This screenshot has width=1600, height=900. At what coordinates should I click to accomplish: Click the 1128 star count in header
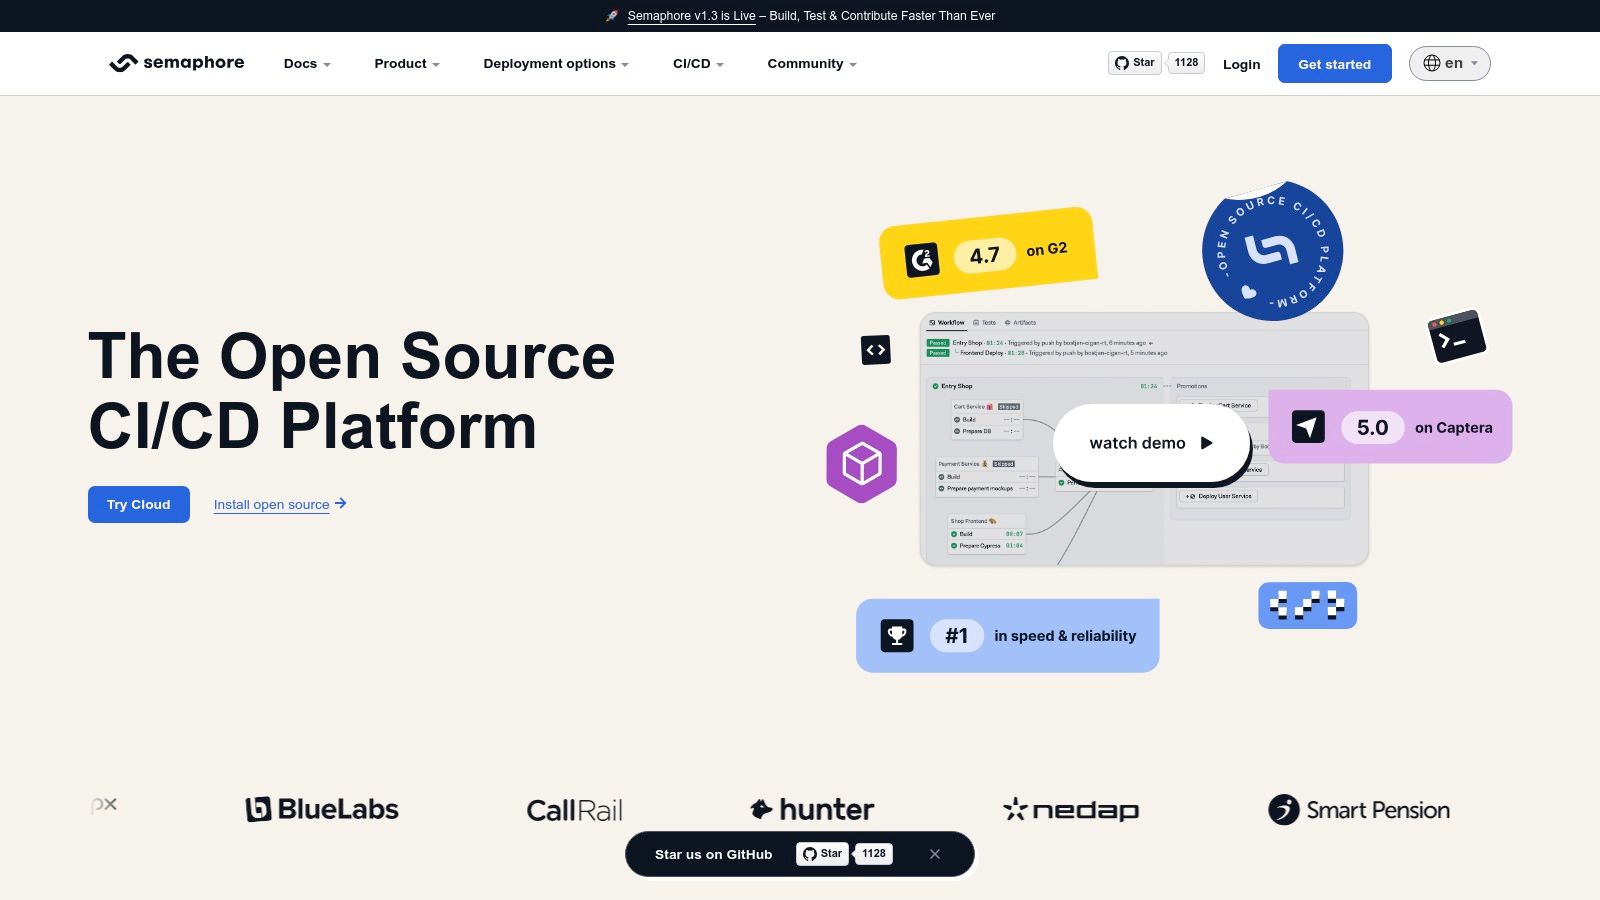point(1186,63)
